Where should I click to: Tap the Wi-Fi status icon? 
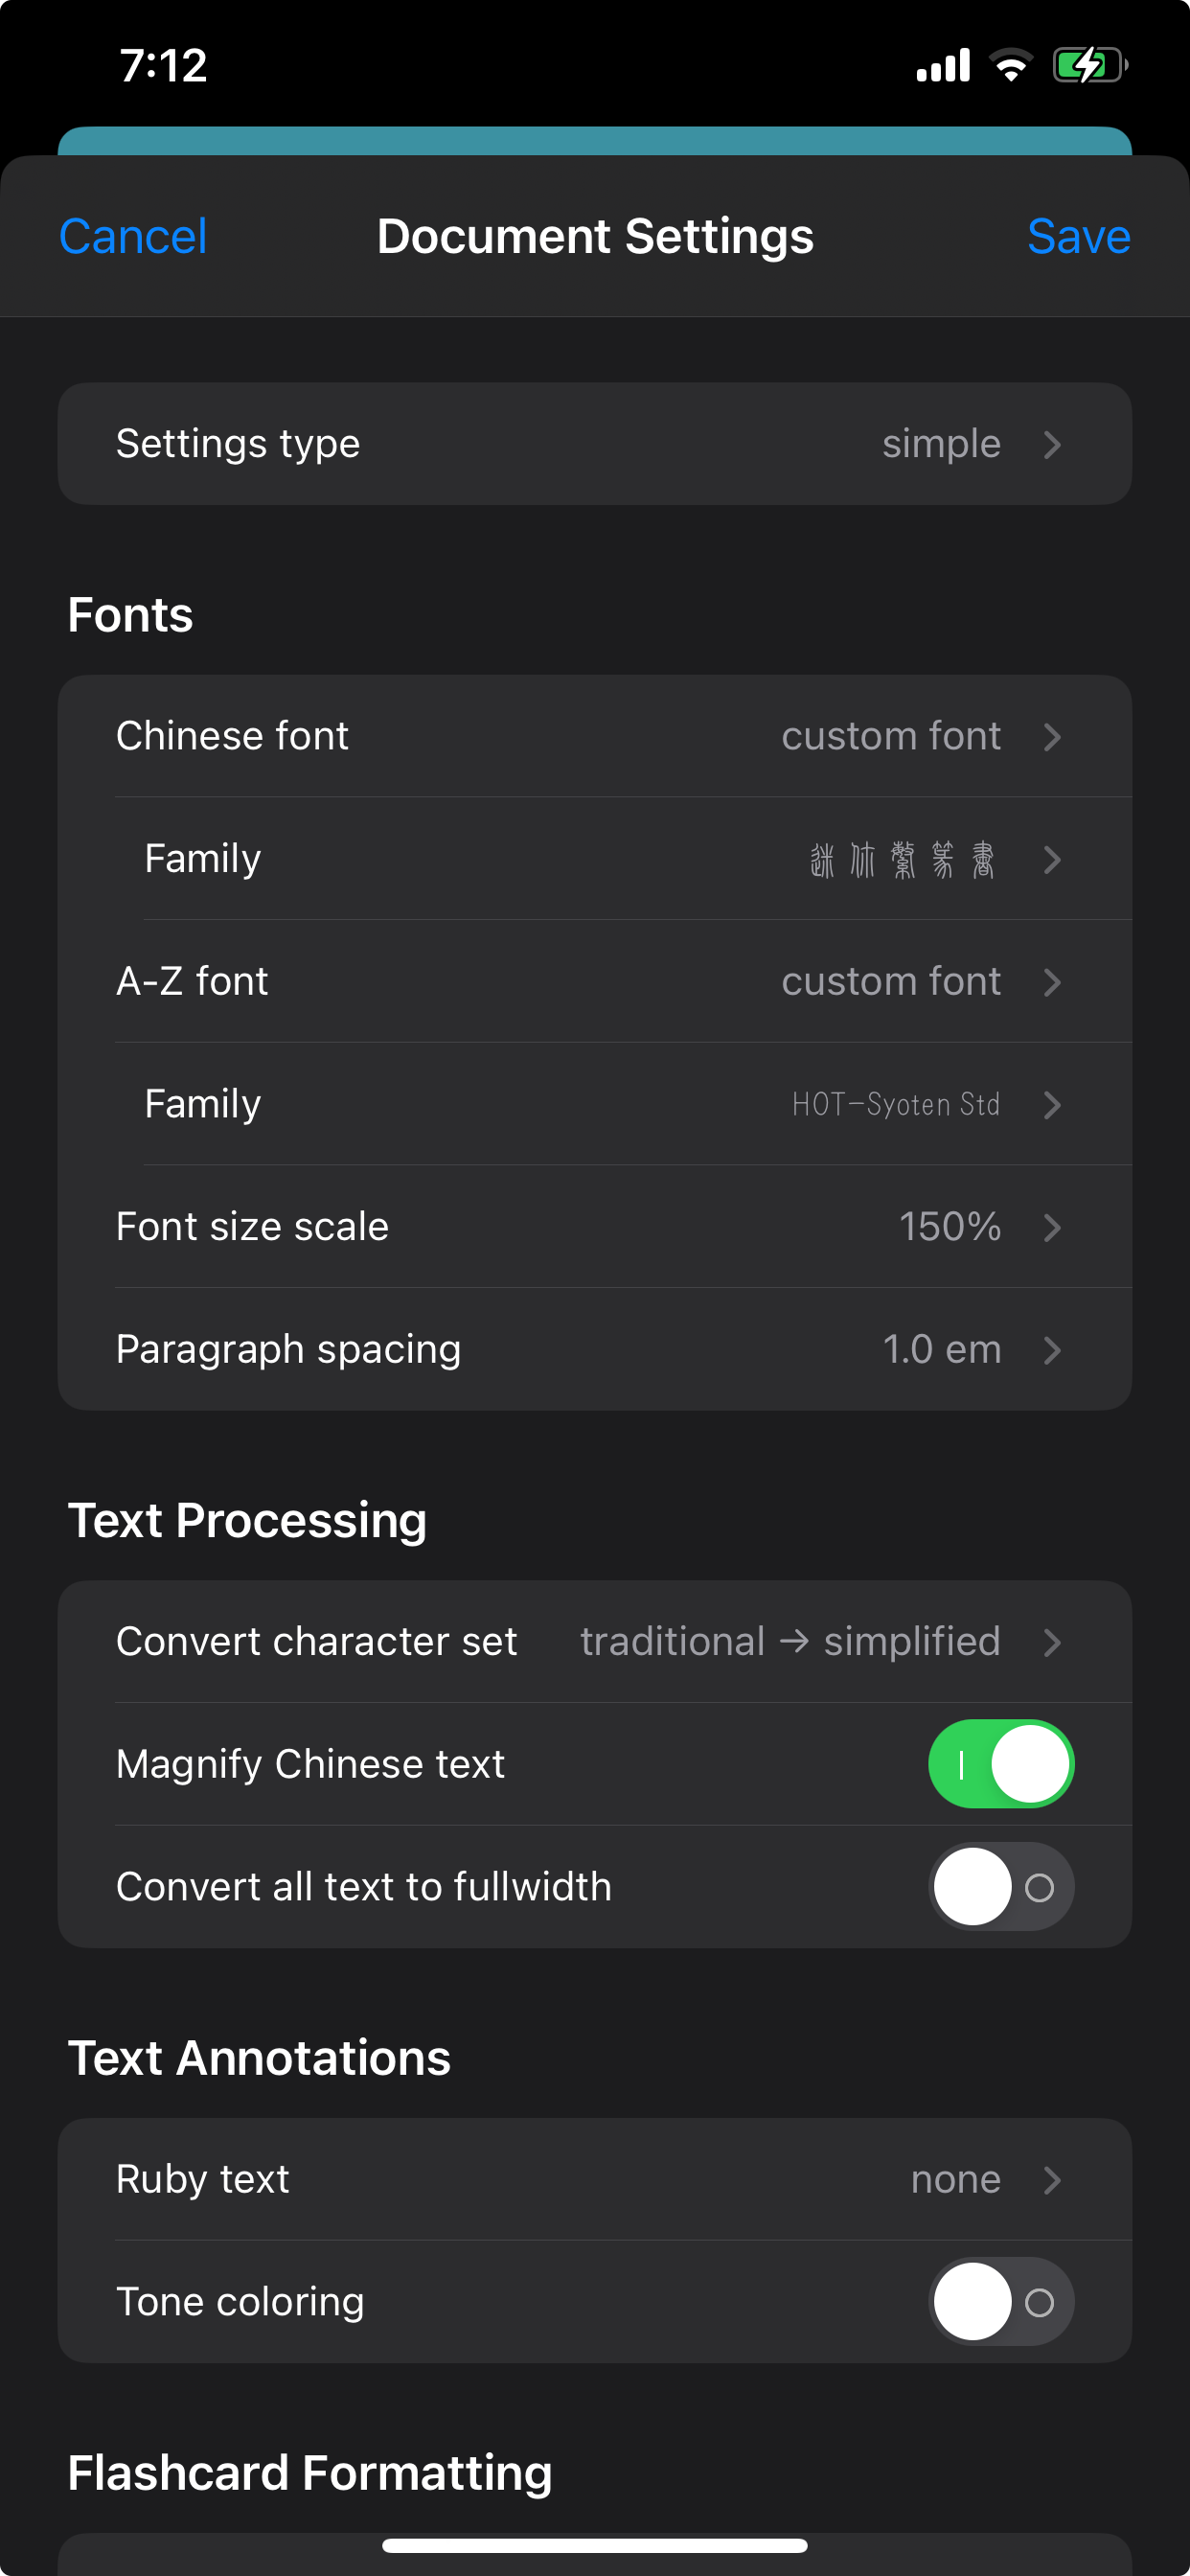[x=1010, y=65]
